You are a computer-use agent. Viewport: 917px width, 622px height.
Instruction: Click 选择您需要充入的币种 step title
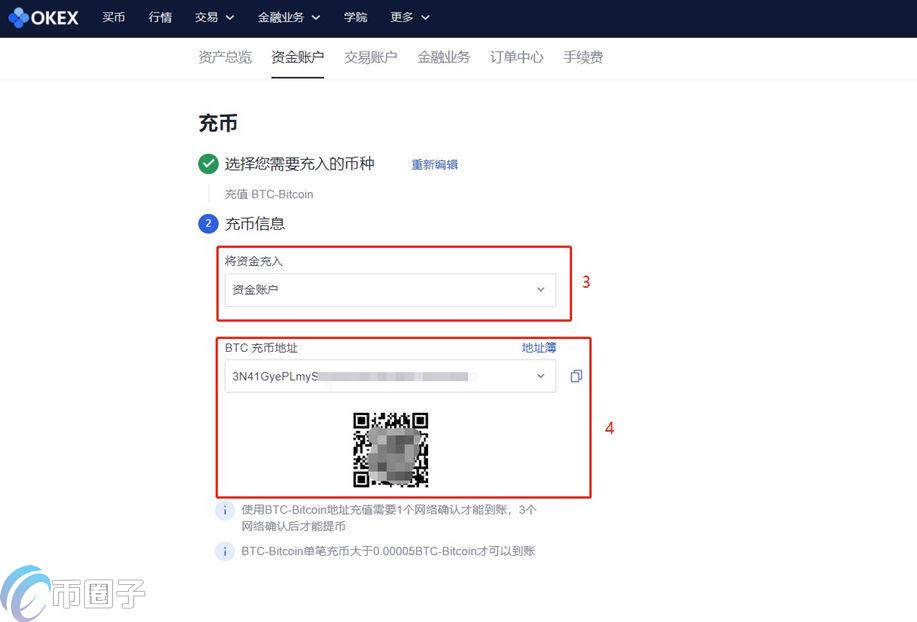(x=299, y=164)
